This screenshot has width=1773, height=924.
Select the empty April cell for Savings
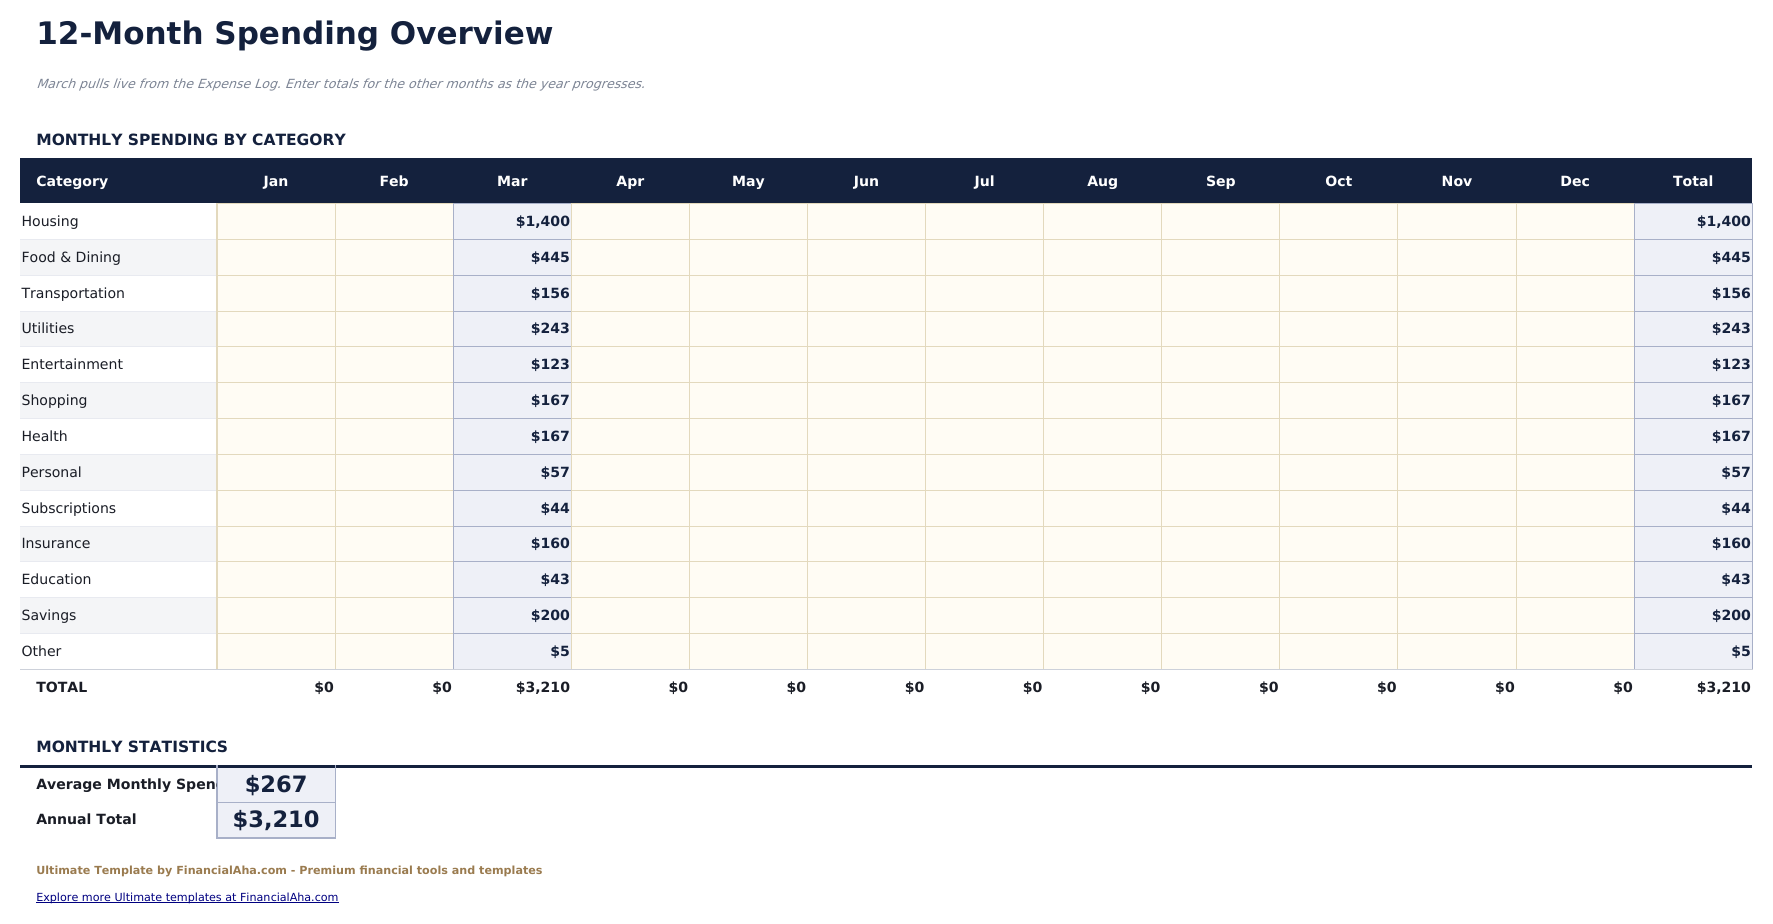pos(630,615)
